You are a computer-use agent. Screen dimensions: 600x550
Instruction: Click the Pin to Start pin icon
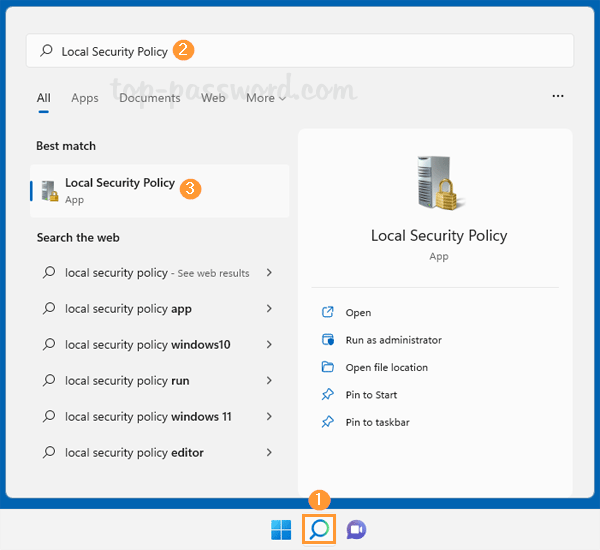pyautogui.click(x=327, y=395)
